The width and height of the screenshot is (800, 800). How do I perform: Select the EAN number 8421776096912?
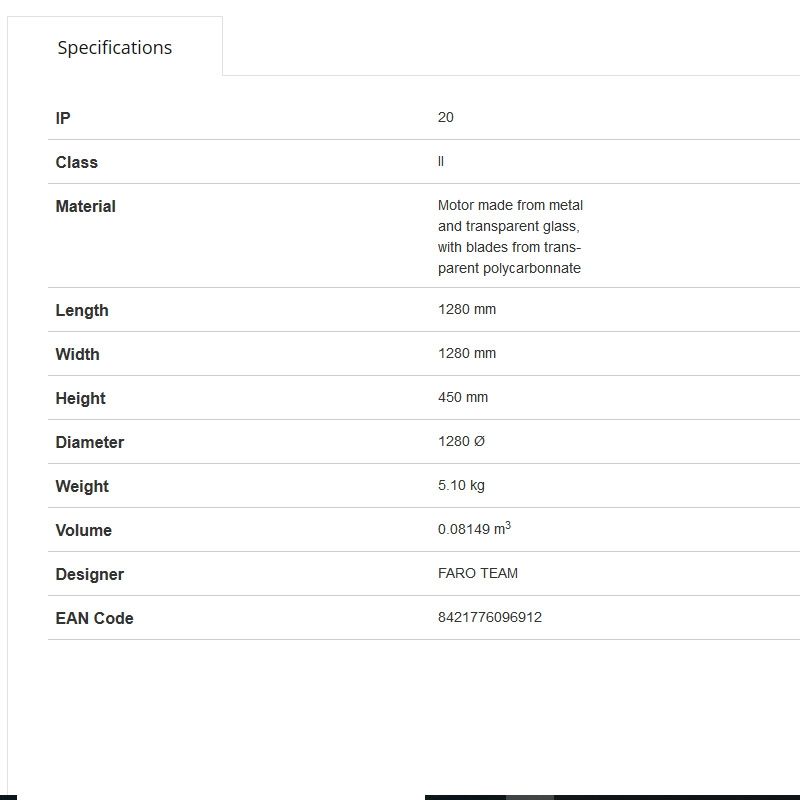tap(490, 617)
